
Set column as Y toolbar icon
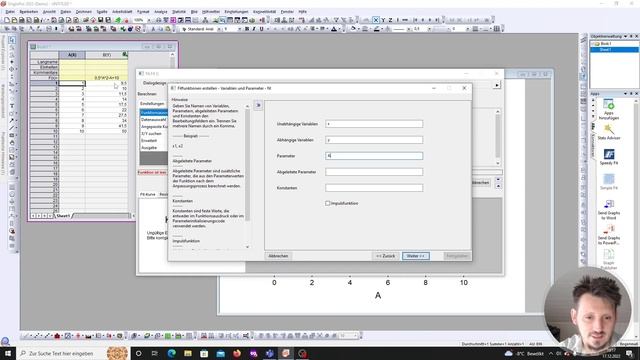click(383, 20)
